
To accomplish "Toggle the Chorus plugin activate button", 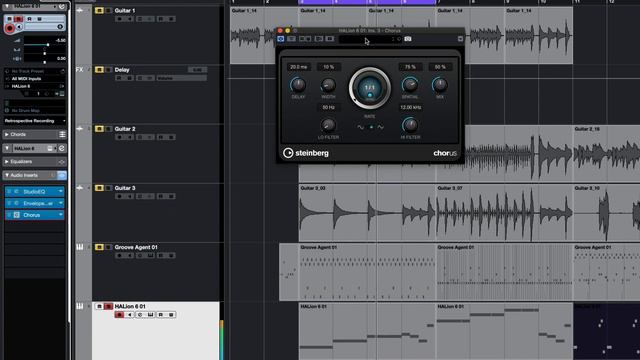I will (x=281, y=39).
